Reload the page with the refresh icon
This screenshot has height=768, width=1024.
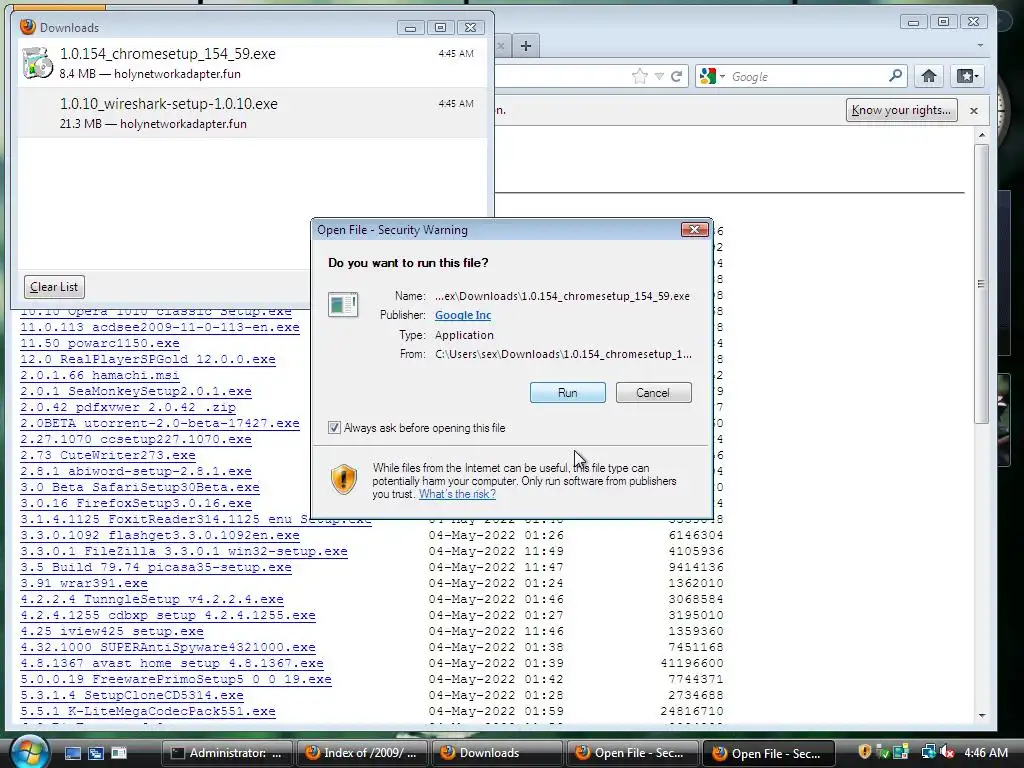(677, 76)
